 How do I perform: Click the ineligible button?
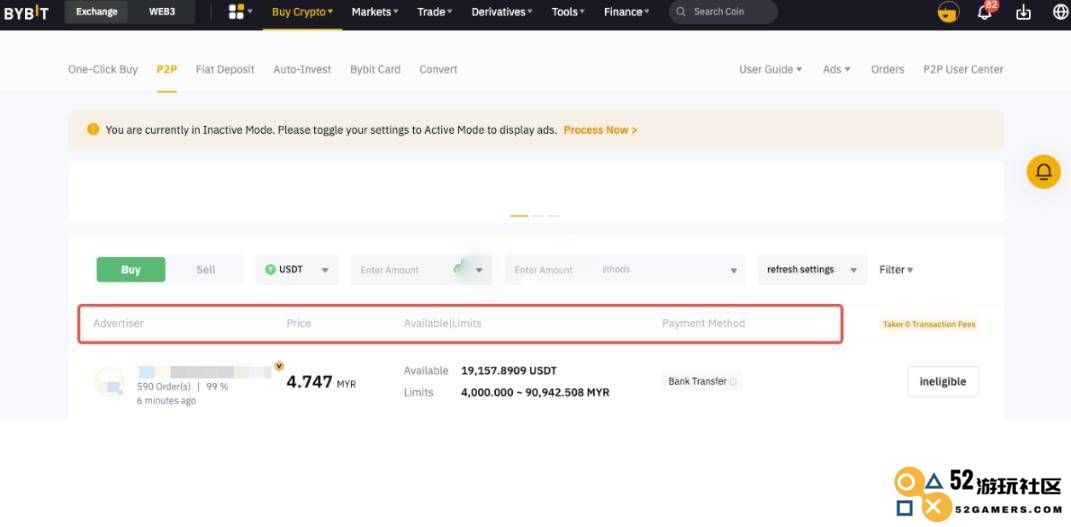pos(943,382)
